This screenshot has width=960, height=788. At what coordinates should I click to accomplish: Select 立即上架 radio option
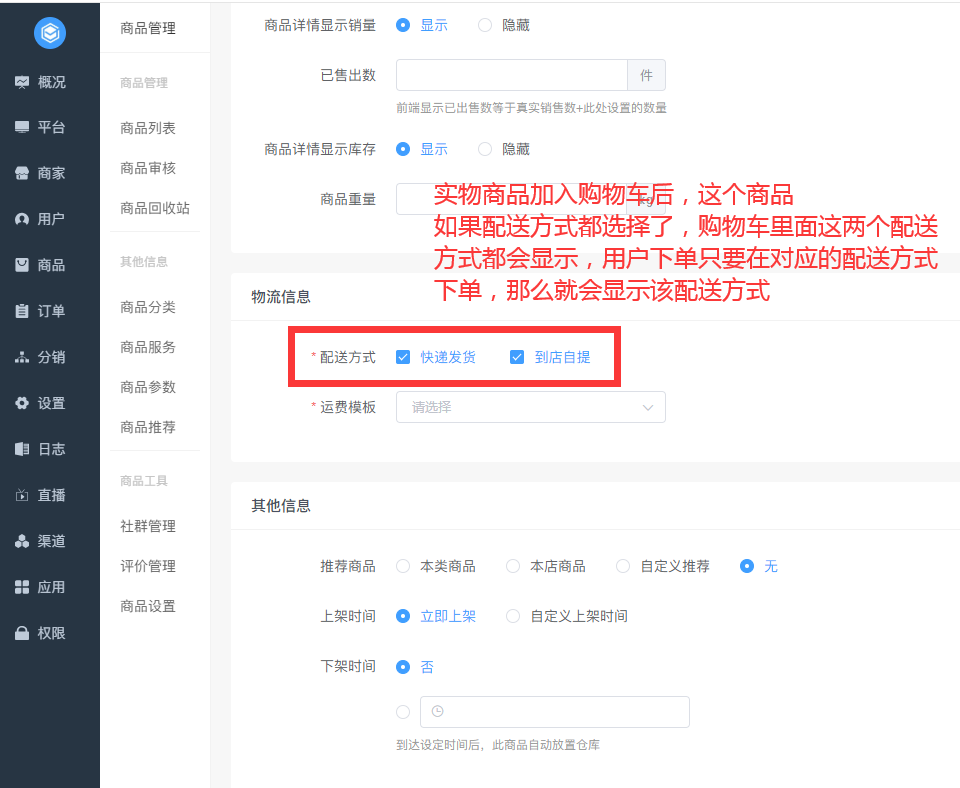click(x=403, y=616)
